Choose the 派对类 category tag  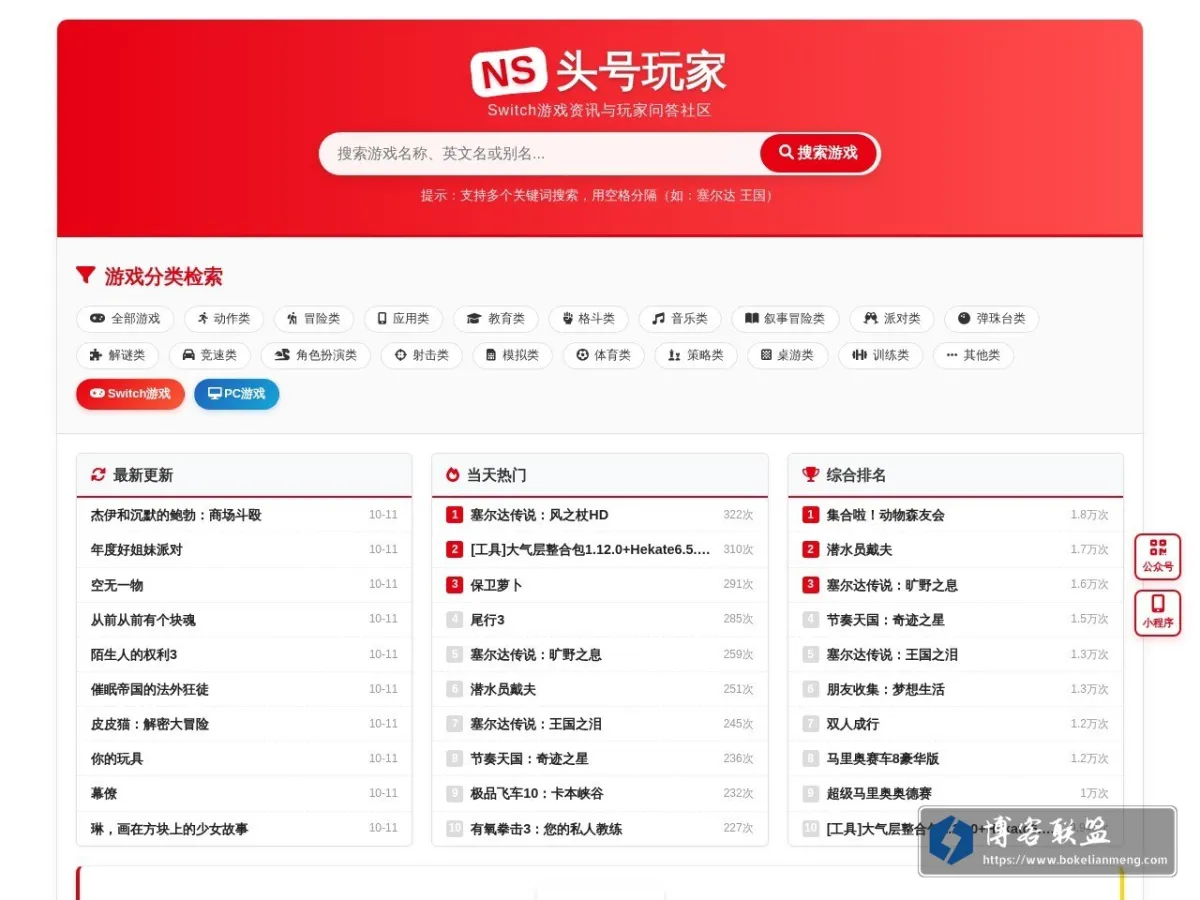(892, 319)
